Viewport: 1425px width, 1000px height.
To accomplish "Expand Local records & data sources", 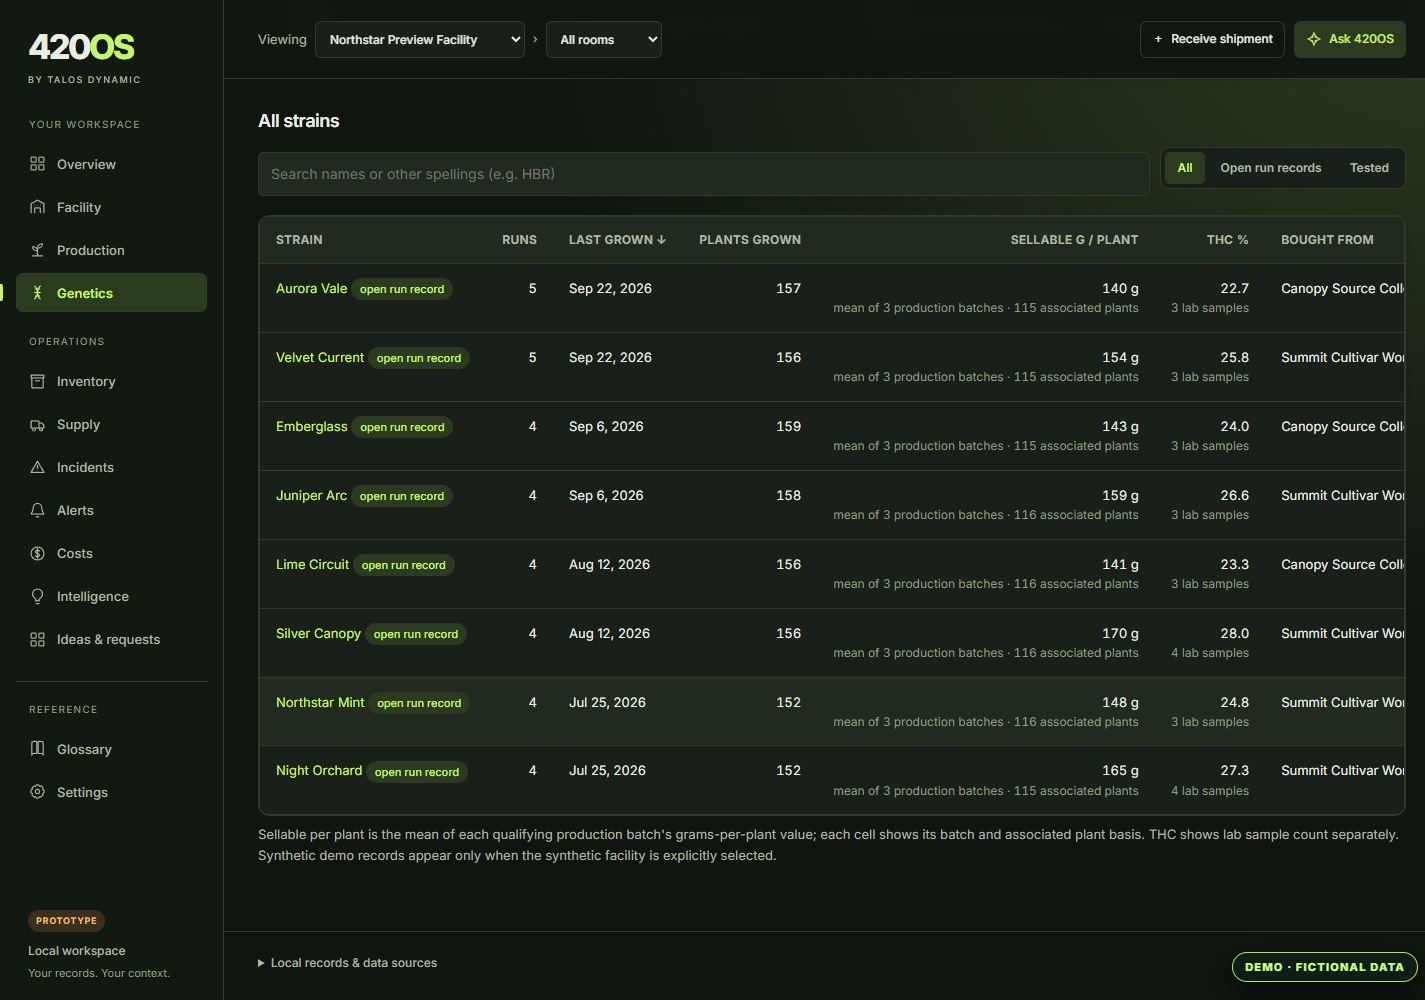I will [347, 963].
